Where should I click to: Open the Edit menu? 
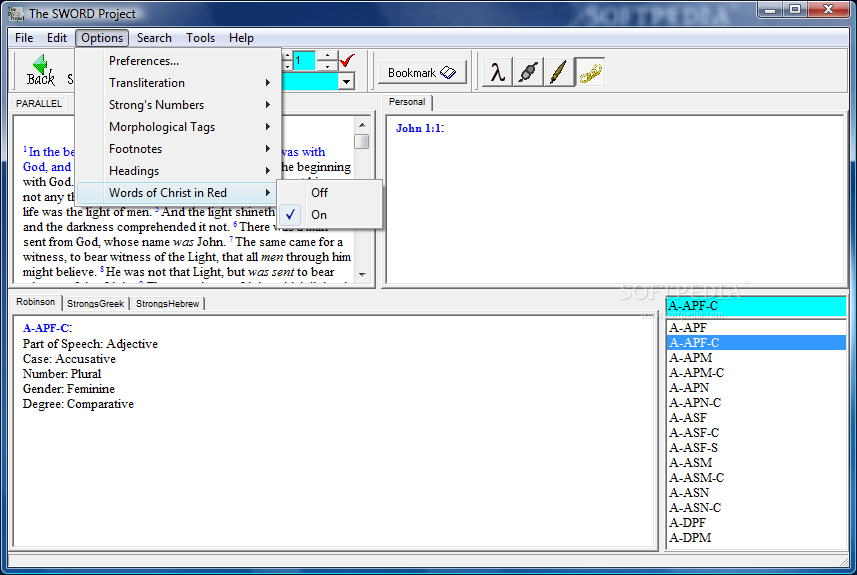(x=57, y=38)
